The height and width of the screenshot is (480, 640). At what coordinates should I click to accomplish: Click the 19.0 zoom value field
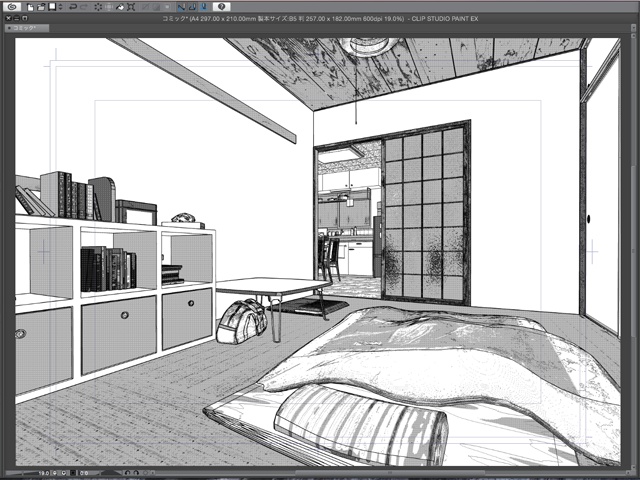tap(44, 473)
